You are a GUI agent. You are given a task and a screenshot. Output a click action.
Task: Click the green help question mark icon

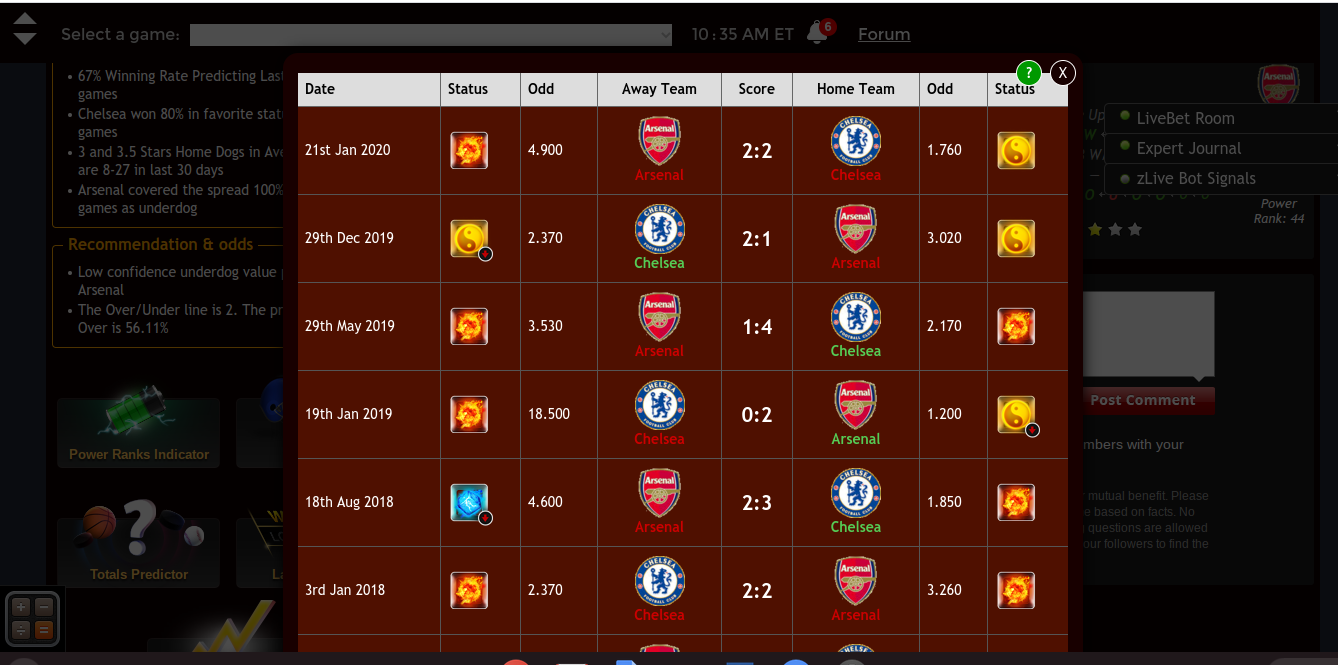[1029, 72]
